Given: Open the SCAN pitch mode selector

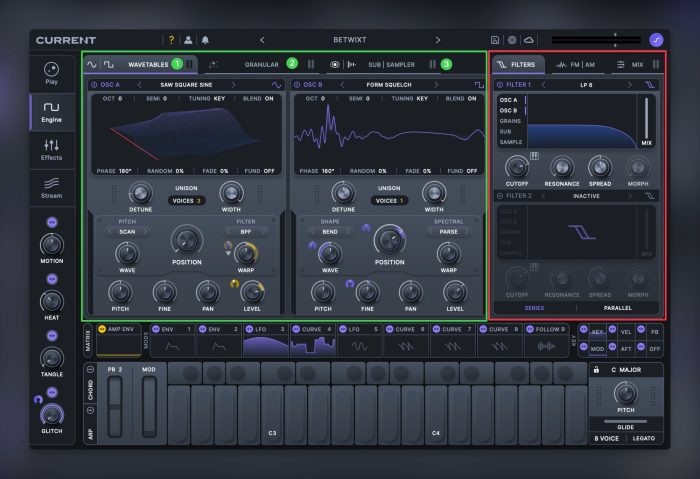Looking at the screenshot, I should (127, 232).
